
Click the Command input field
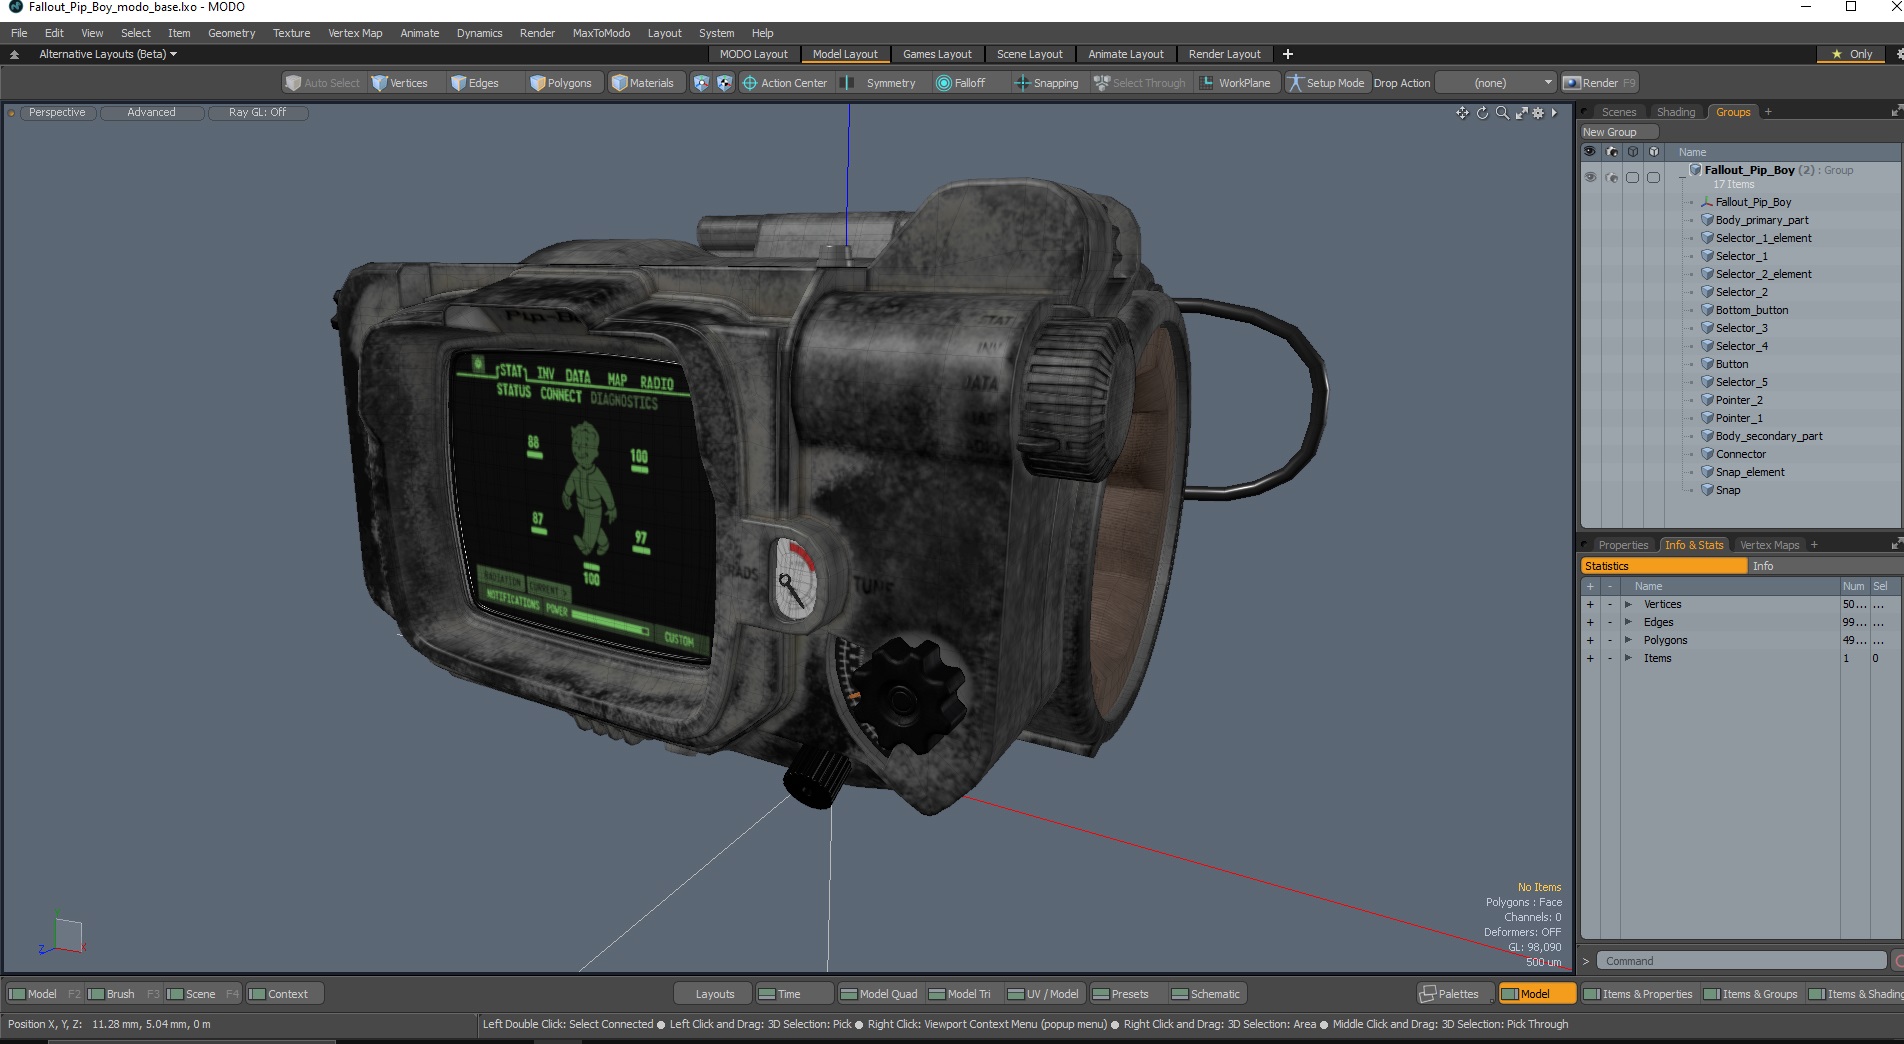(x=1740, y=961)
